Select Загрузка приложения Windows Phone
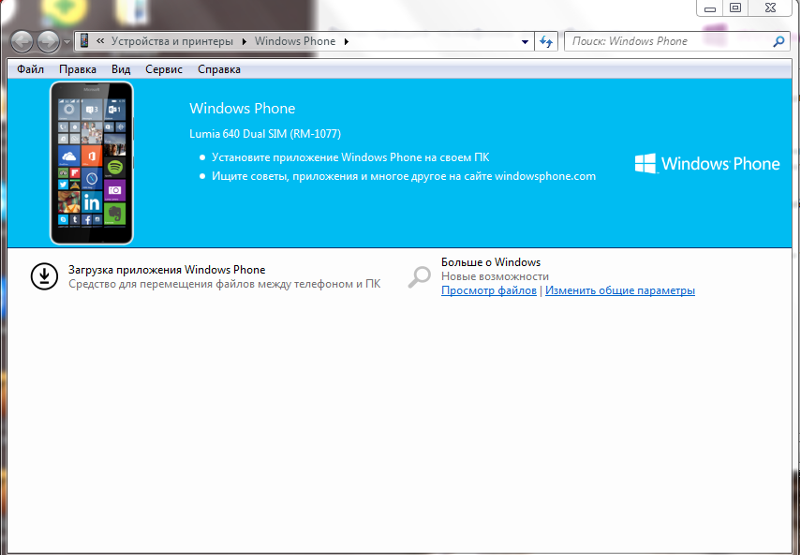 pyautogui.click(x=167, y=270)
